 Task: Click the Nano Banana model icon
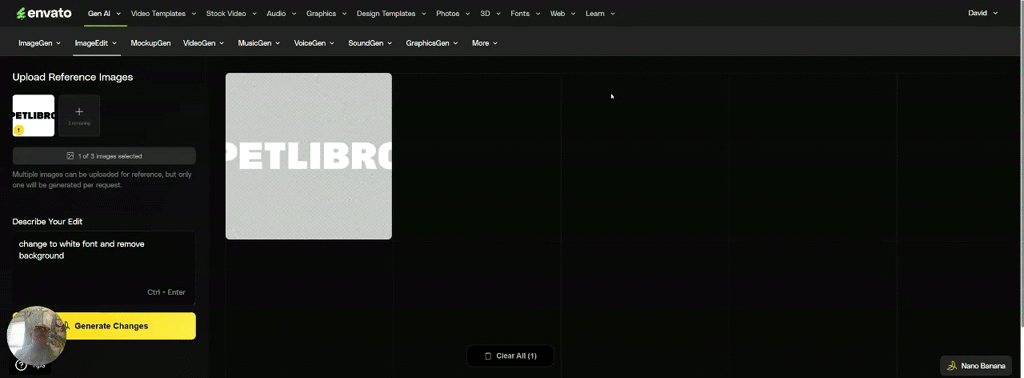click(952, 366)
